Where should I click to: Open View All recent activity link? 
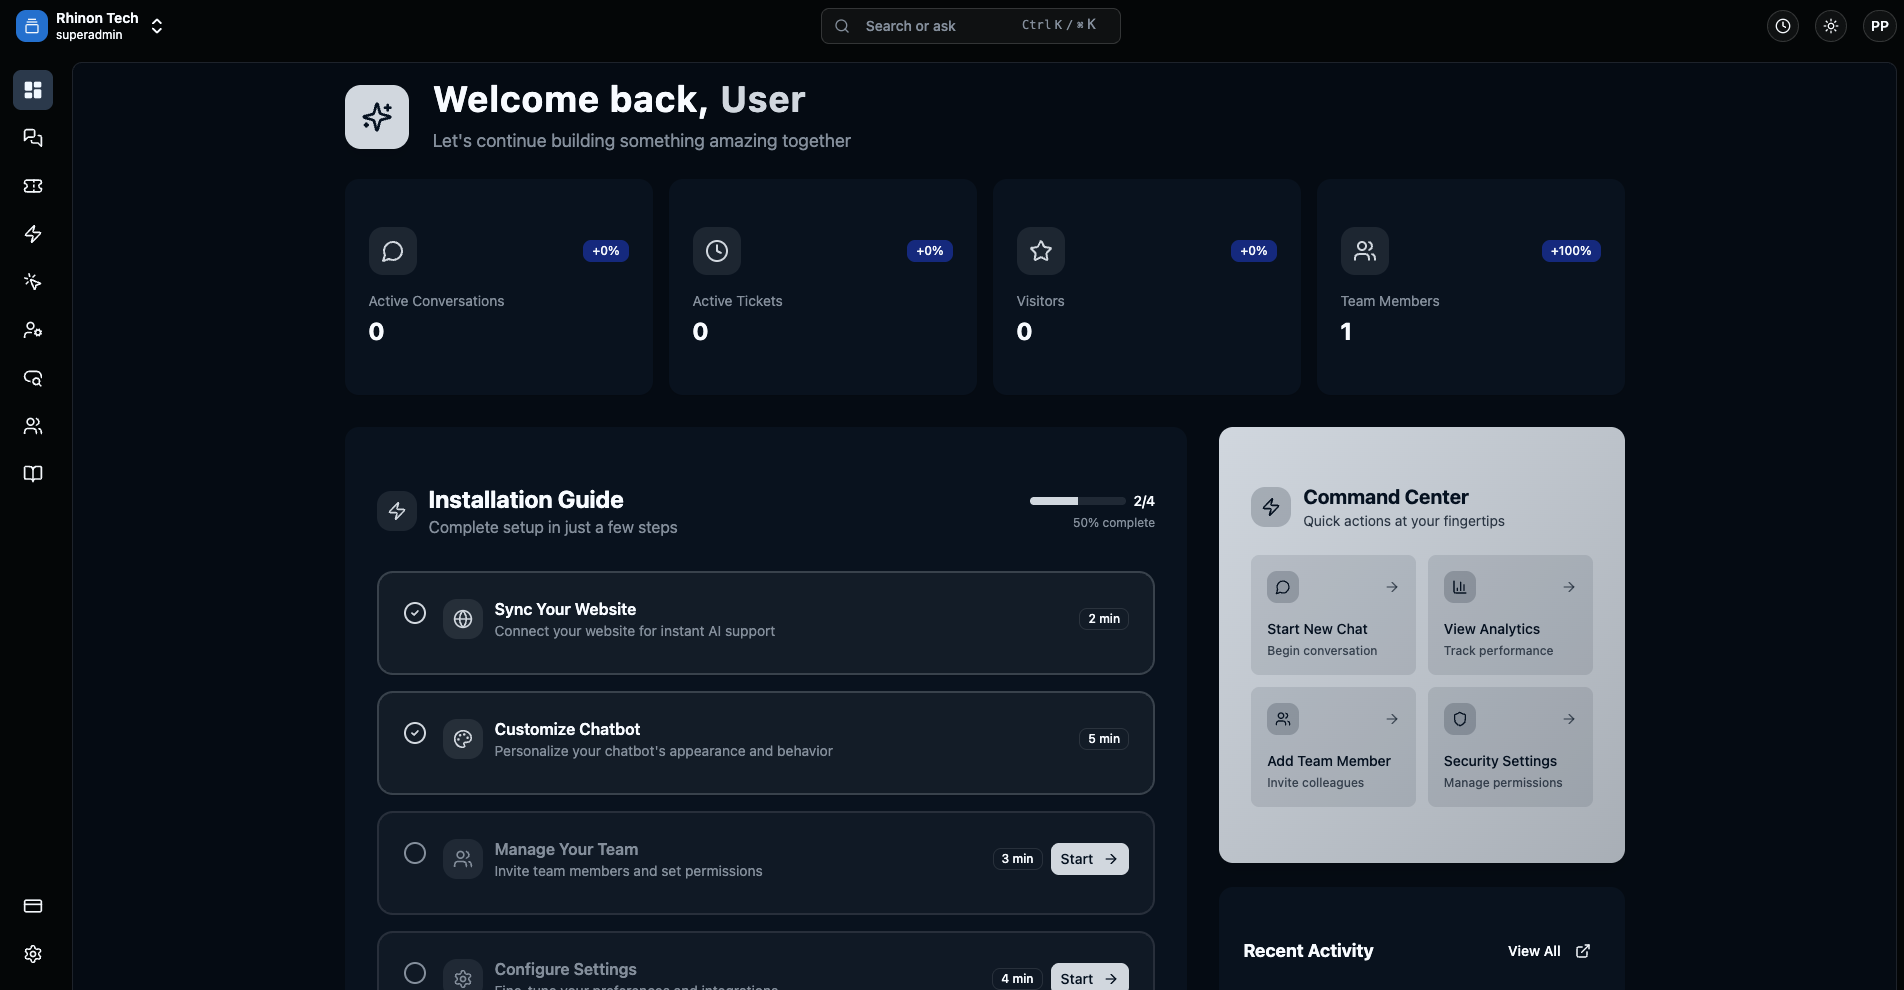click(x=1548, y=951)
